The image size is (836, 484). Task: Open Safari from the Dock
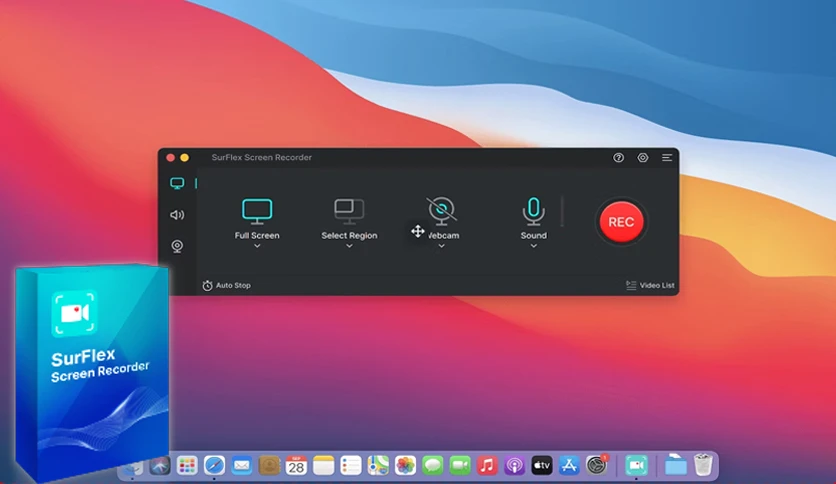pyautogui.click(x=214, y=465)
